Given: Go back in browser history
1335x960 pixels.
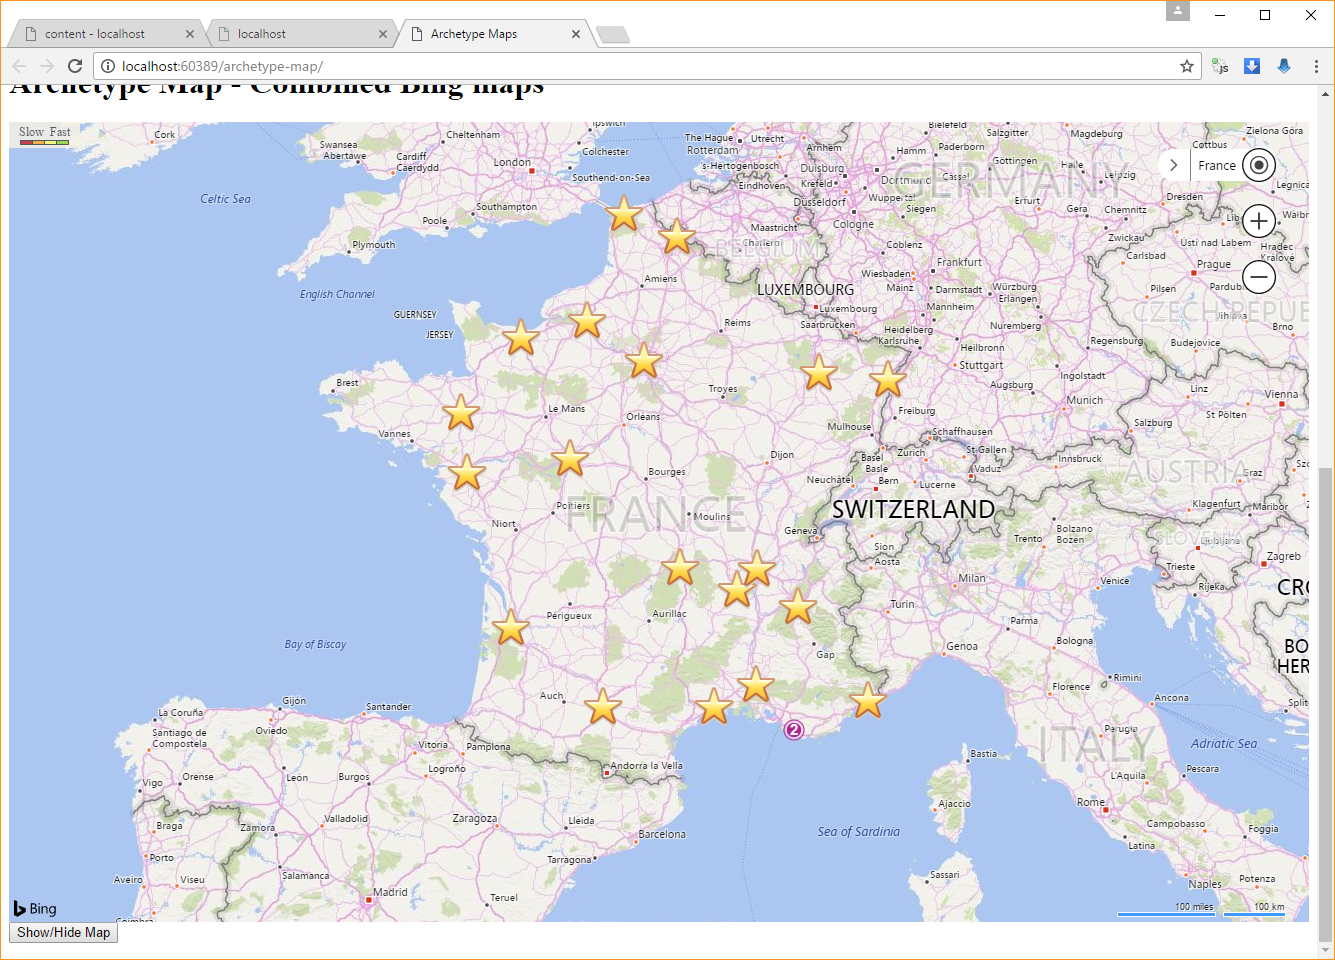Looking at the screenshot, I should [x=19, y=66].
